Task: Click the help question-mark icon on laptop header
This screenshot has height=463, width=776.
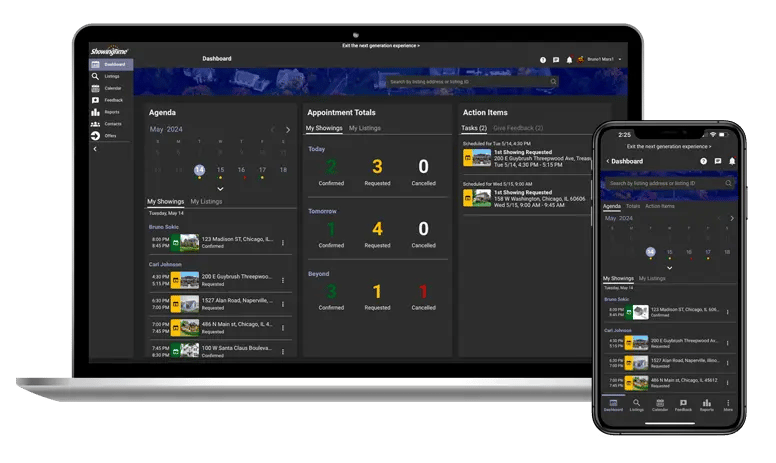Action: 543,60
